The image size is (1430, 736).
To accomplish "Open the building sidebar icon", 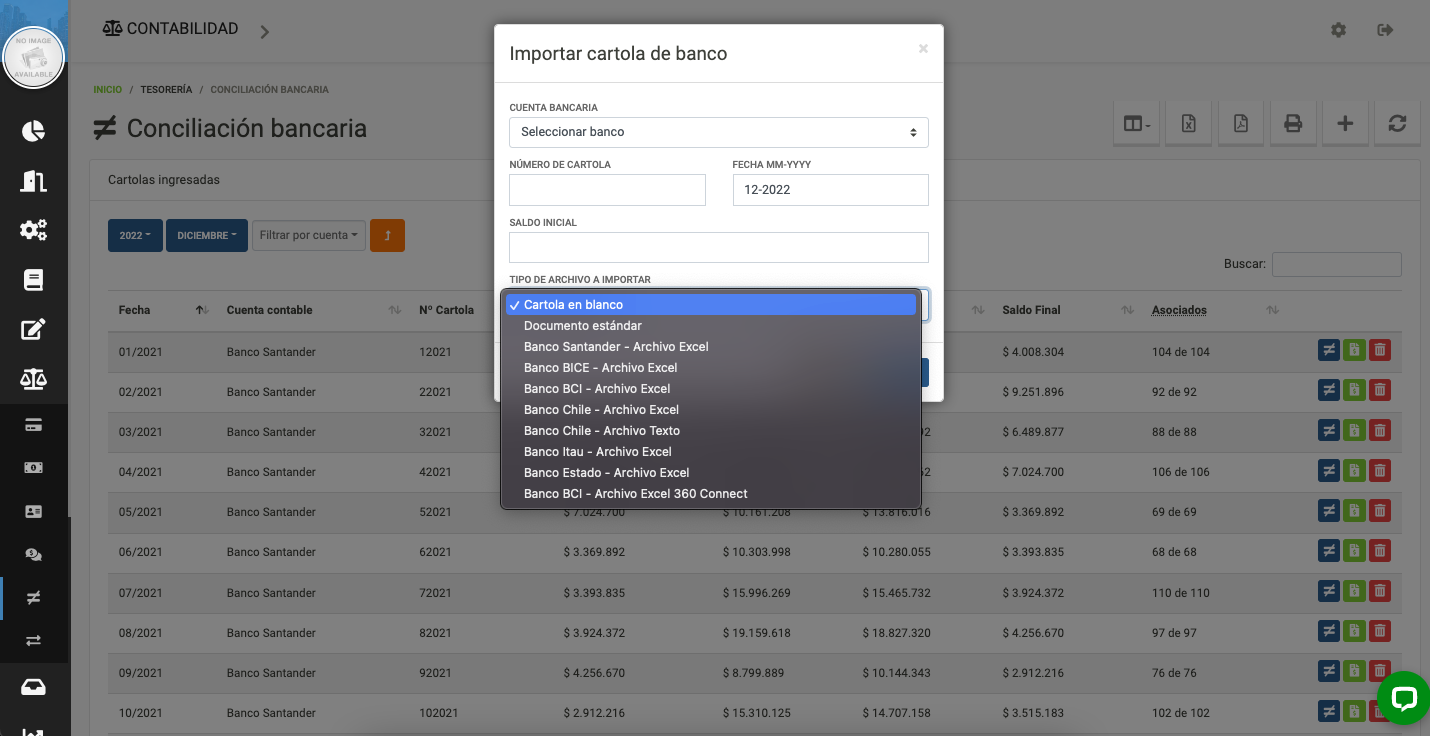I will [34, 181].
